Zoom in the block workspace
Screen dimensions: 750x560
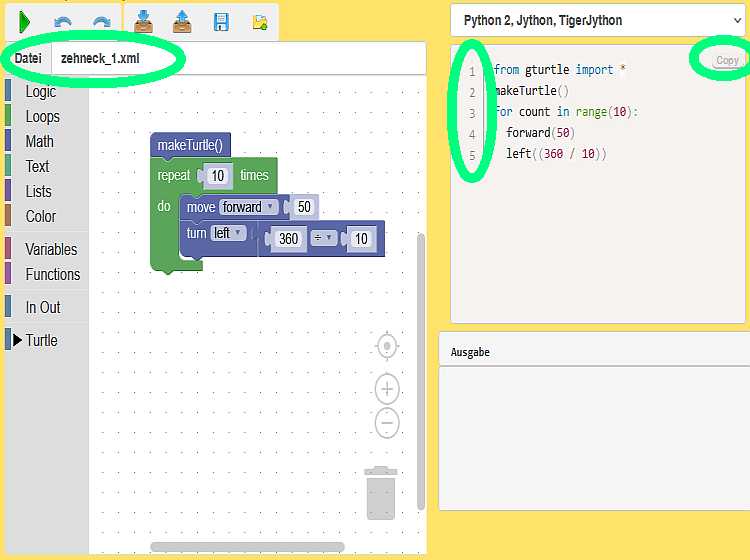[387, 389]
